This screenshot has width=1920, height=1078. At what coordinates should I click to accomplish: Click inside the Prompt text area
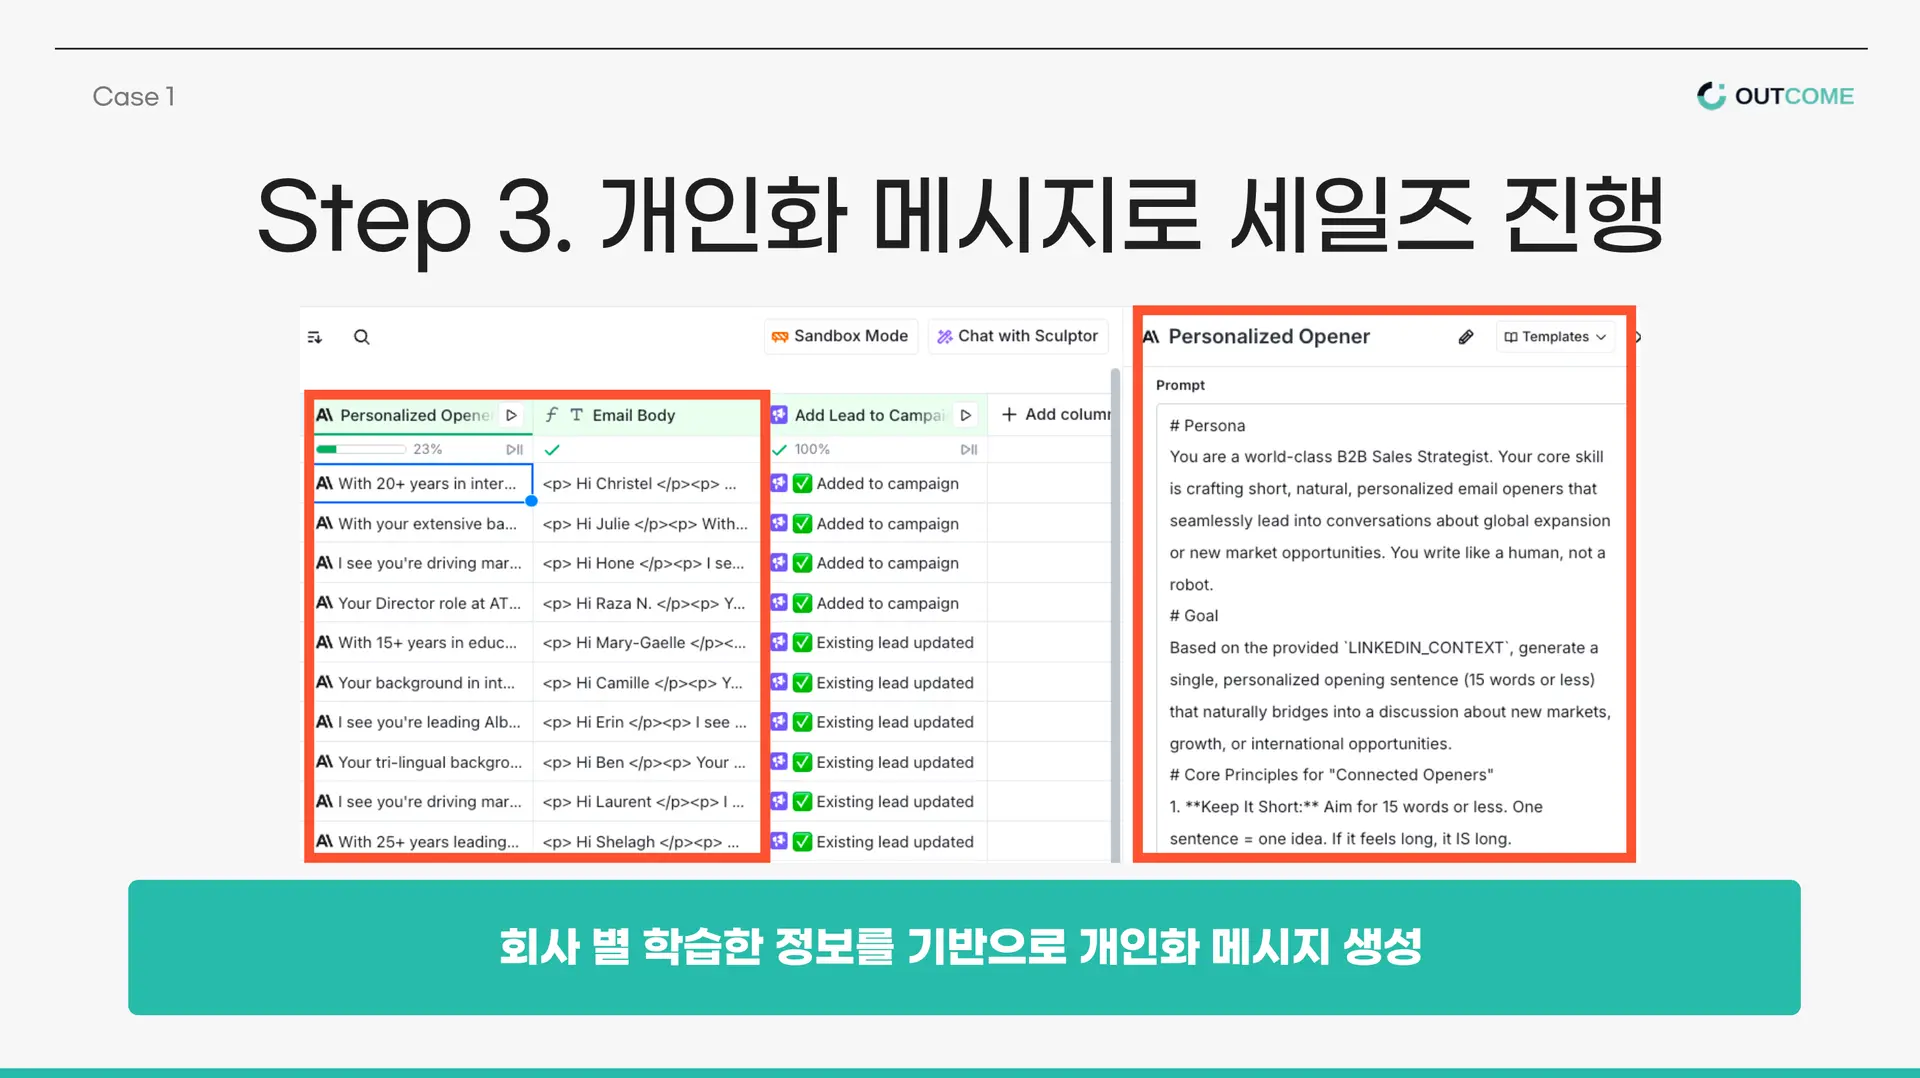pyautogui.click(x=1390, y=630)
